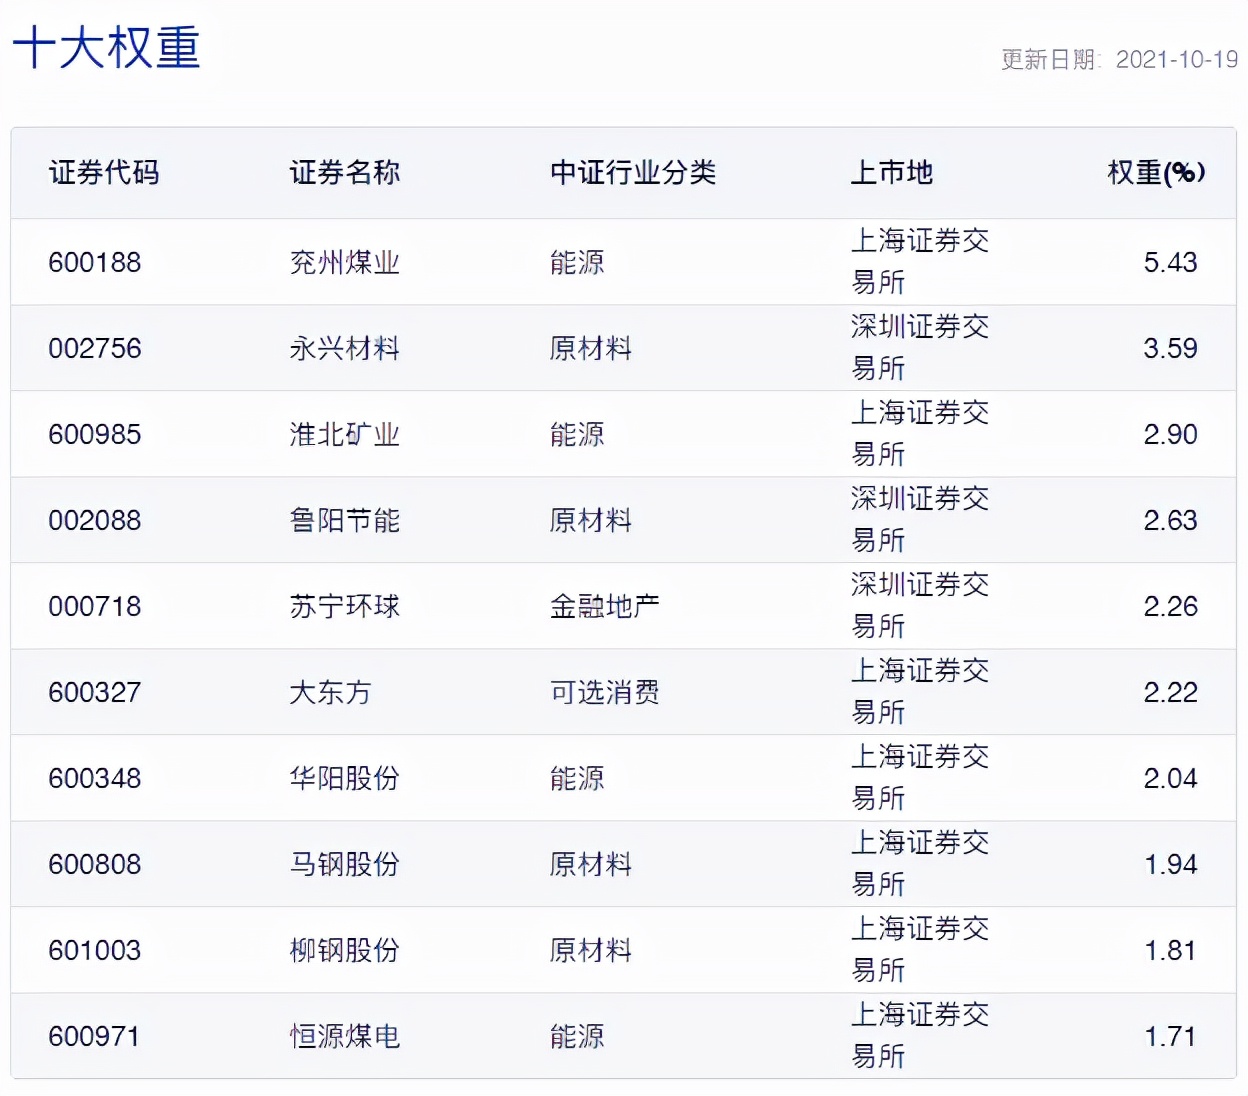1248x1096 pixels.
Task: Click the 证券名称 column header
Action: pos(344,172)
